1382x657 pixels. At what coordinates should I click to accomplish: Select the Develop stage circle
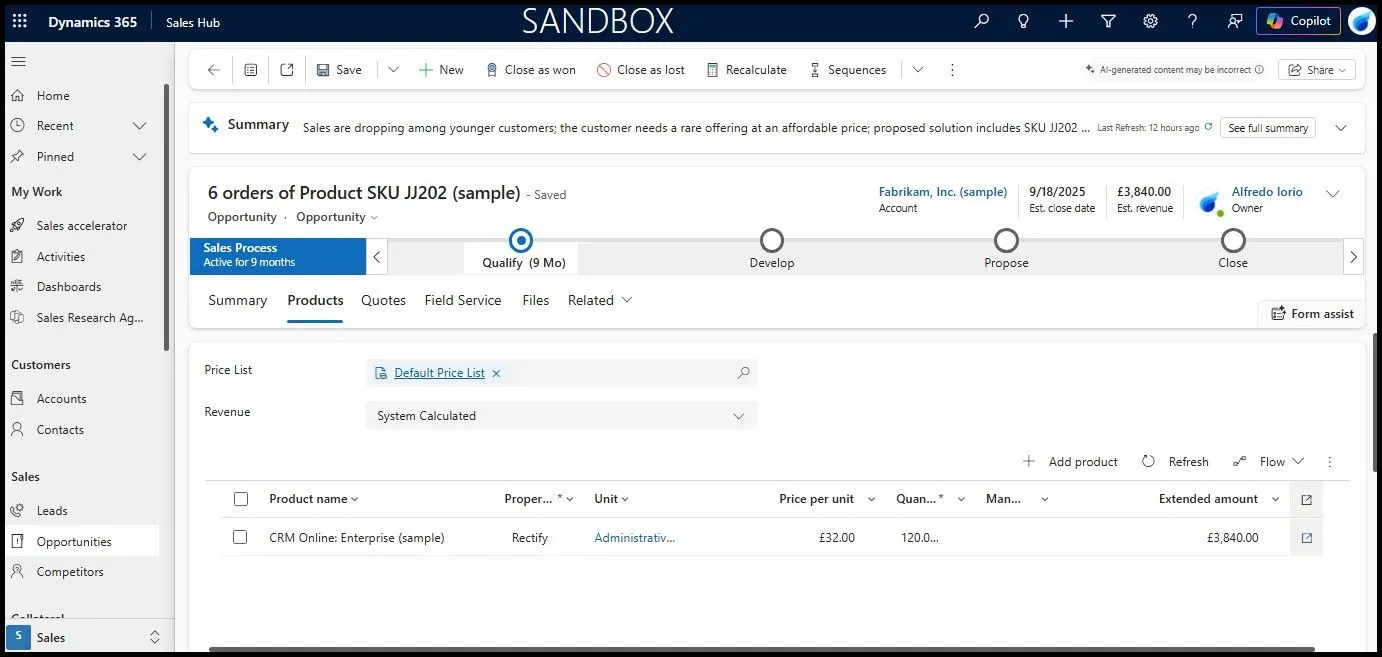click(772, 240)
